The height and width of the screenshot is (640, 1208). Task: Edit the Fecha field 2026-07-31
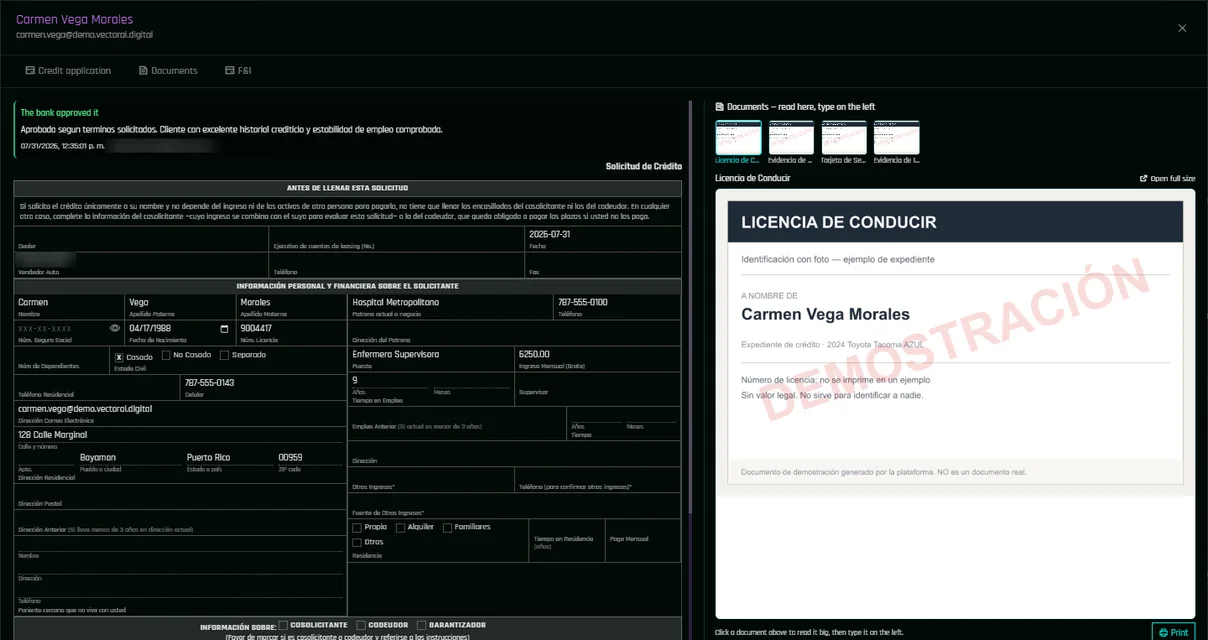pyautogui.click(x=602, y=234)
